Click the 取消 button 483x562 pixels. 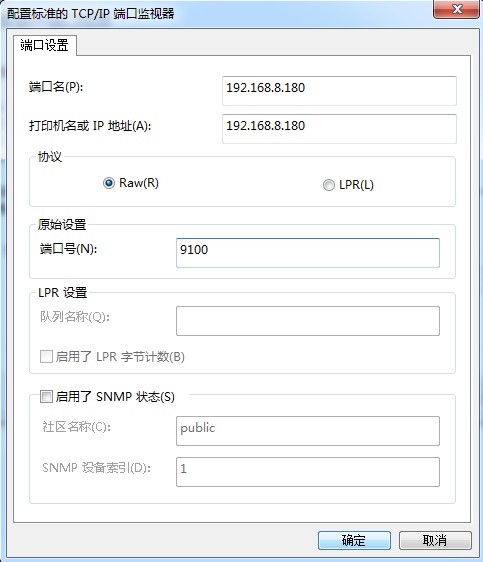[x=435, y=540]
